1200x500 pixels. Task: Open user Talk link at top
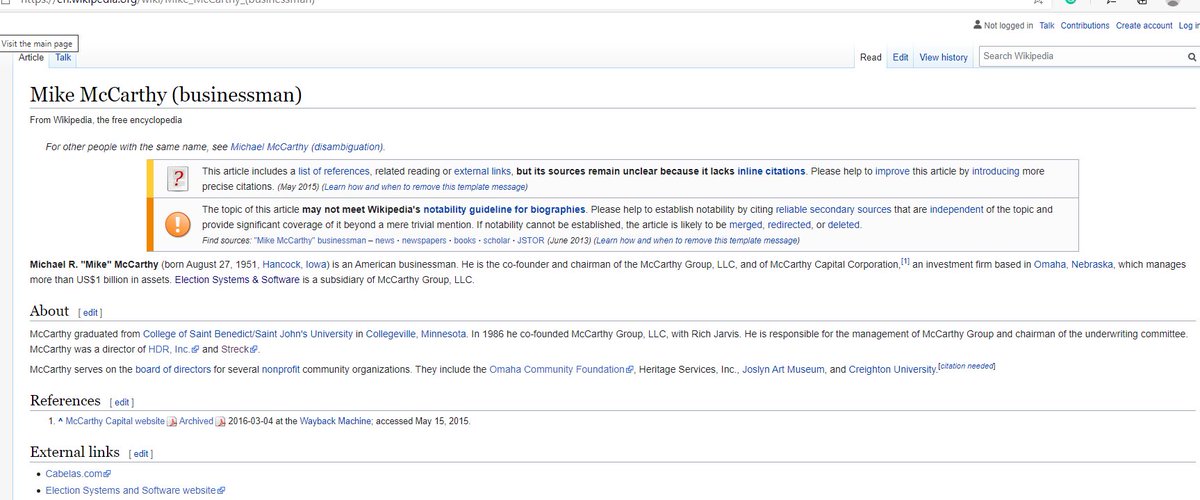(x=1047, y=26)
